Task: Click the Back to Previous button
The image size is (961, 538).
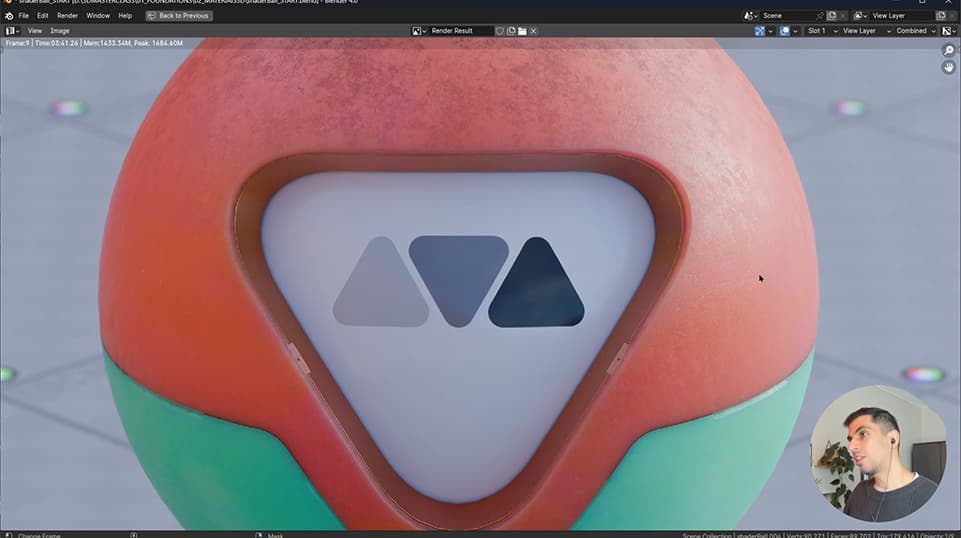Action: [x=179, y=16]
